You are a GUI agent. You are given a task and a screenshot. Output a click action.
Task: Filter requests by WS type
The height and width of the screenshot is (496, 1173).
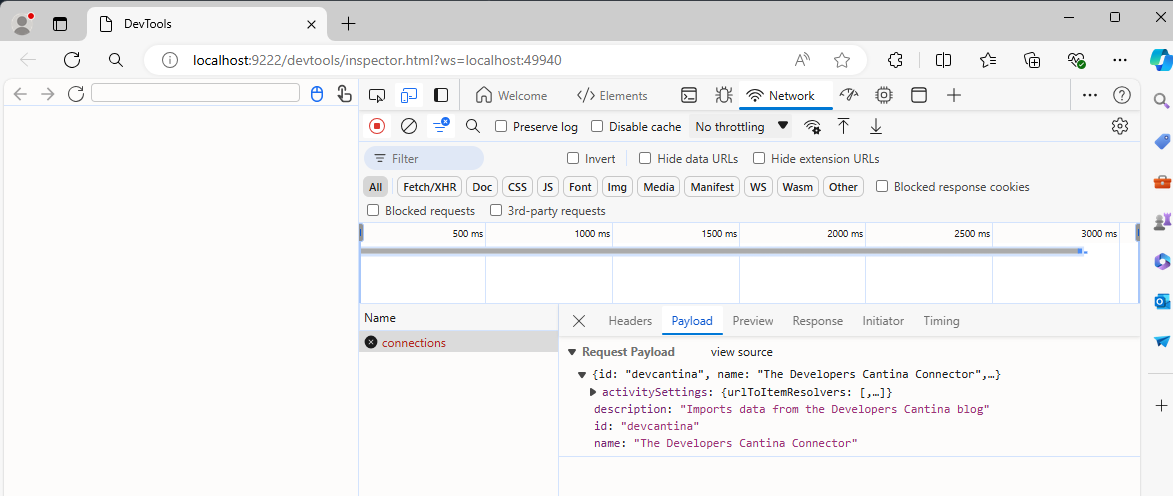tap(759, 186)
